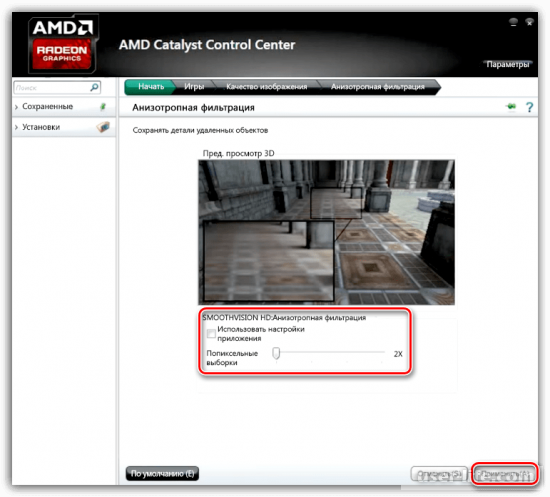Toggle Использовать настройки приложения checkbox
This screenshot has width=550, height=497.
211,333
